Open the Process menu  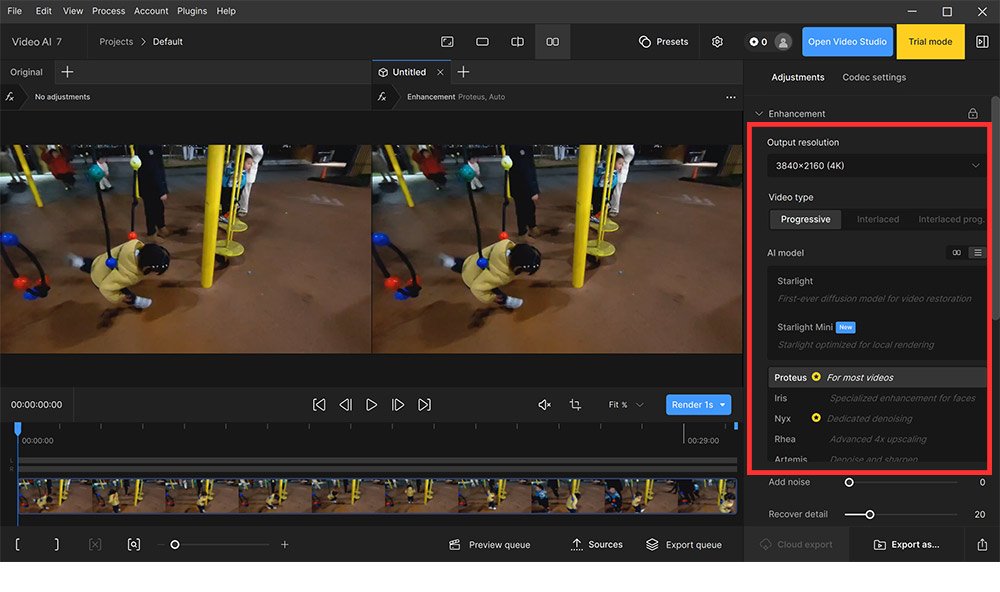(108, 11)
